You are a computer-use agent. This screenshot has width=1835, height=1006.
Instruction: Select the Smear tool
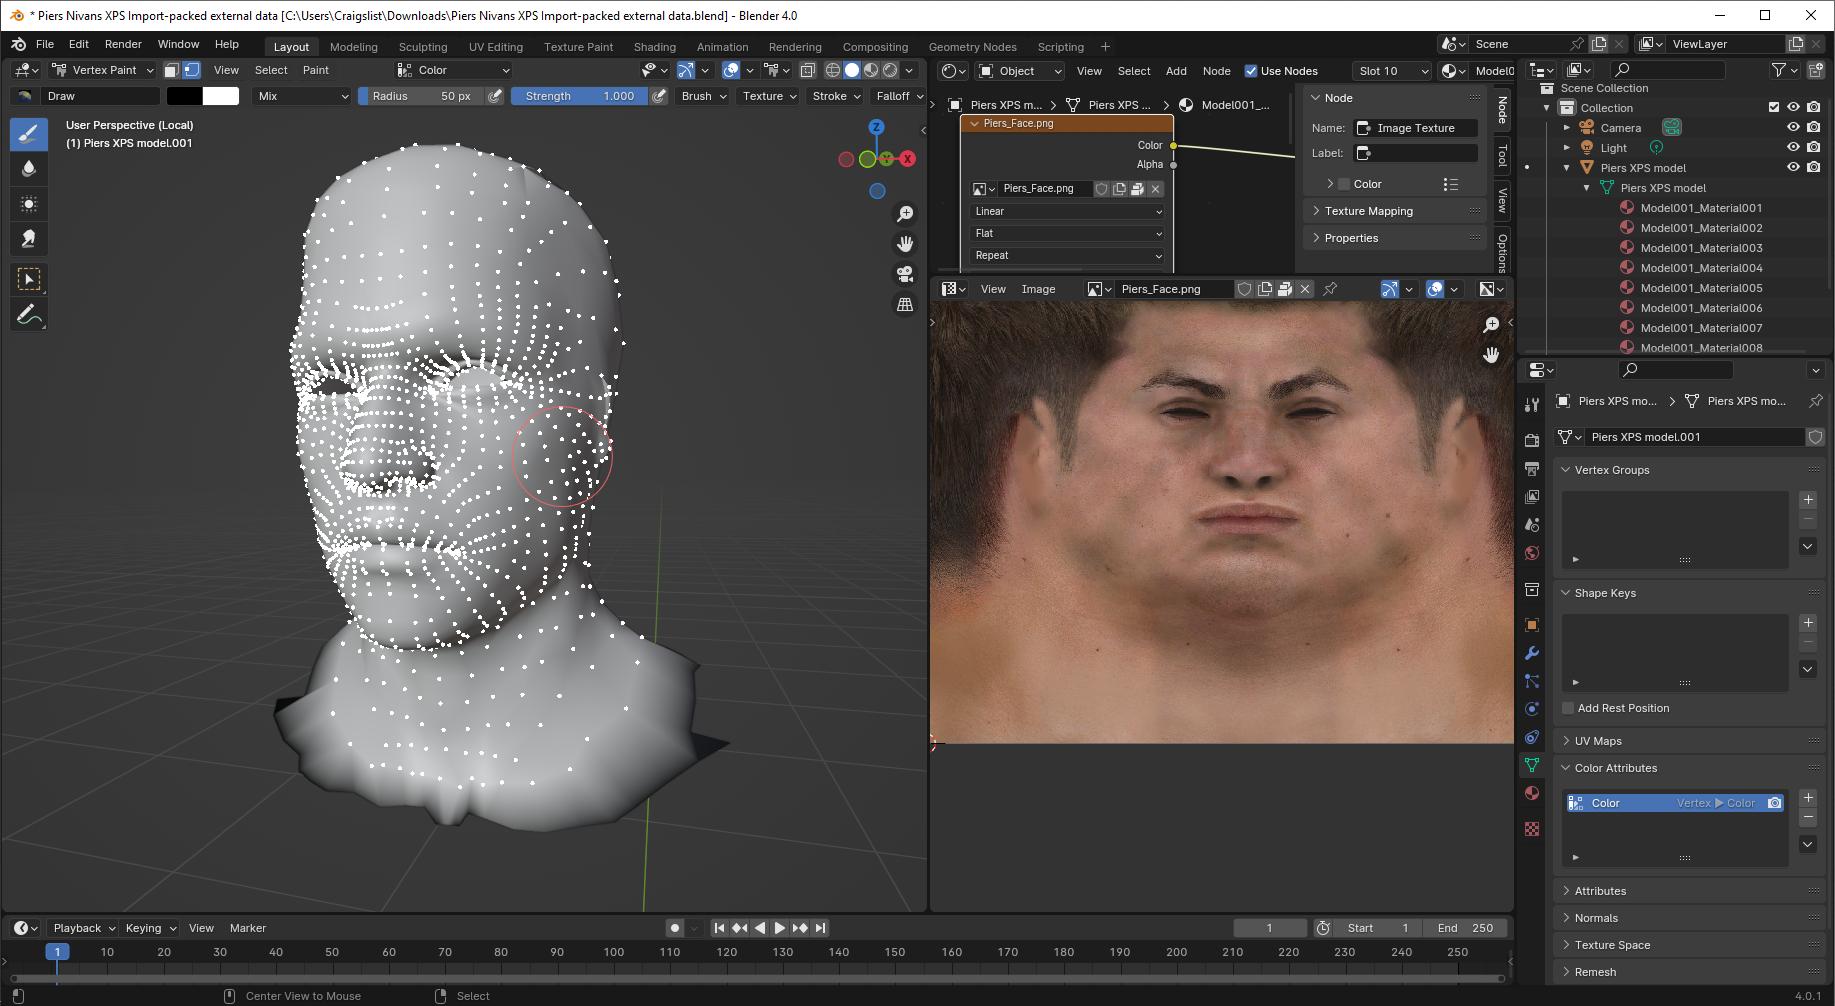(x=29, y=239)
